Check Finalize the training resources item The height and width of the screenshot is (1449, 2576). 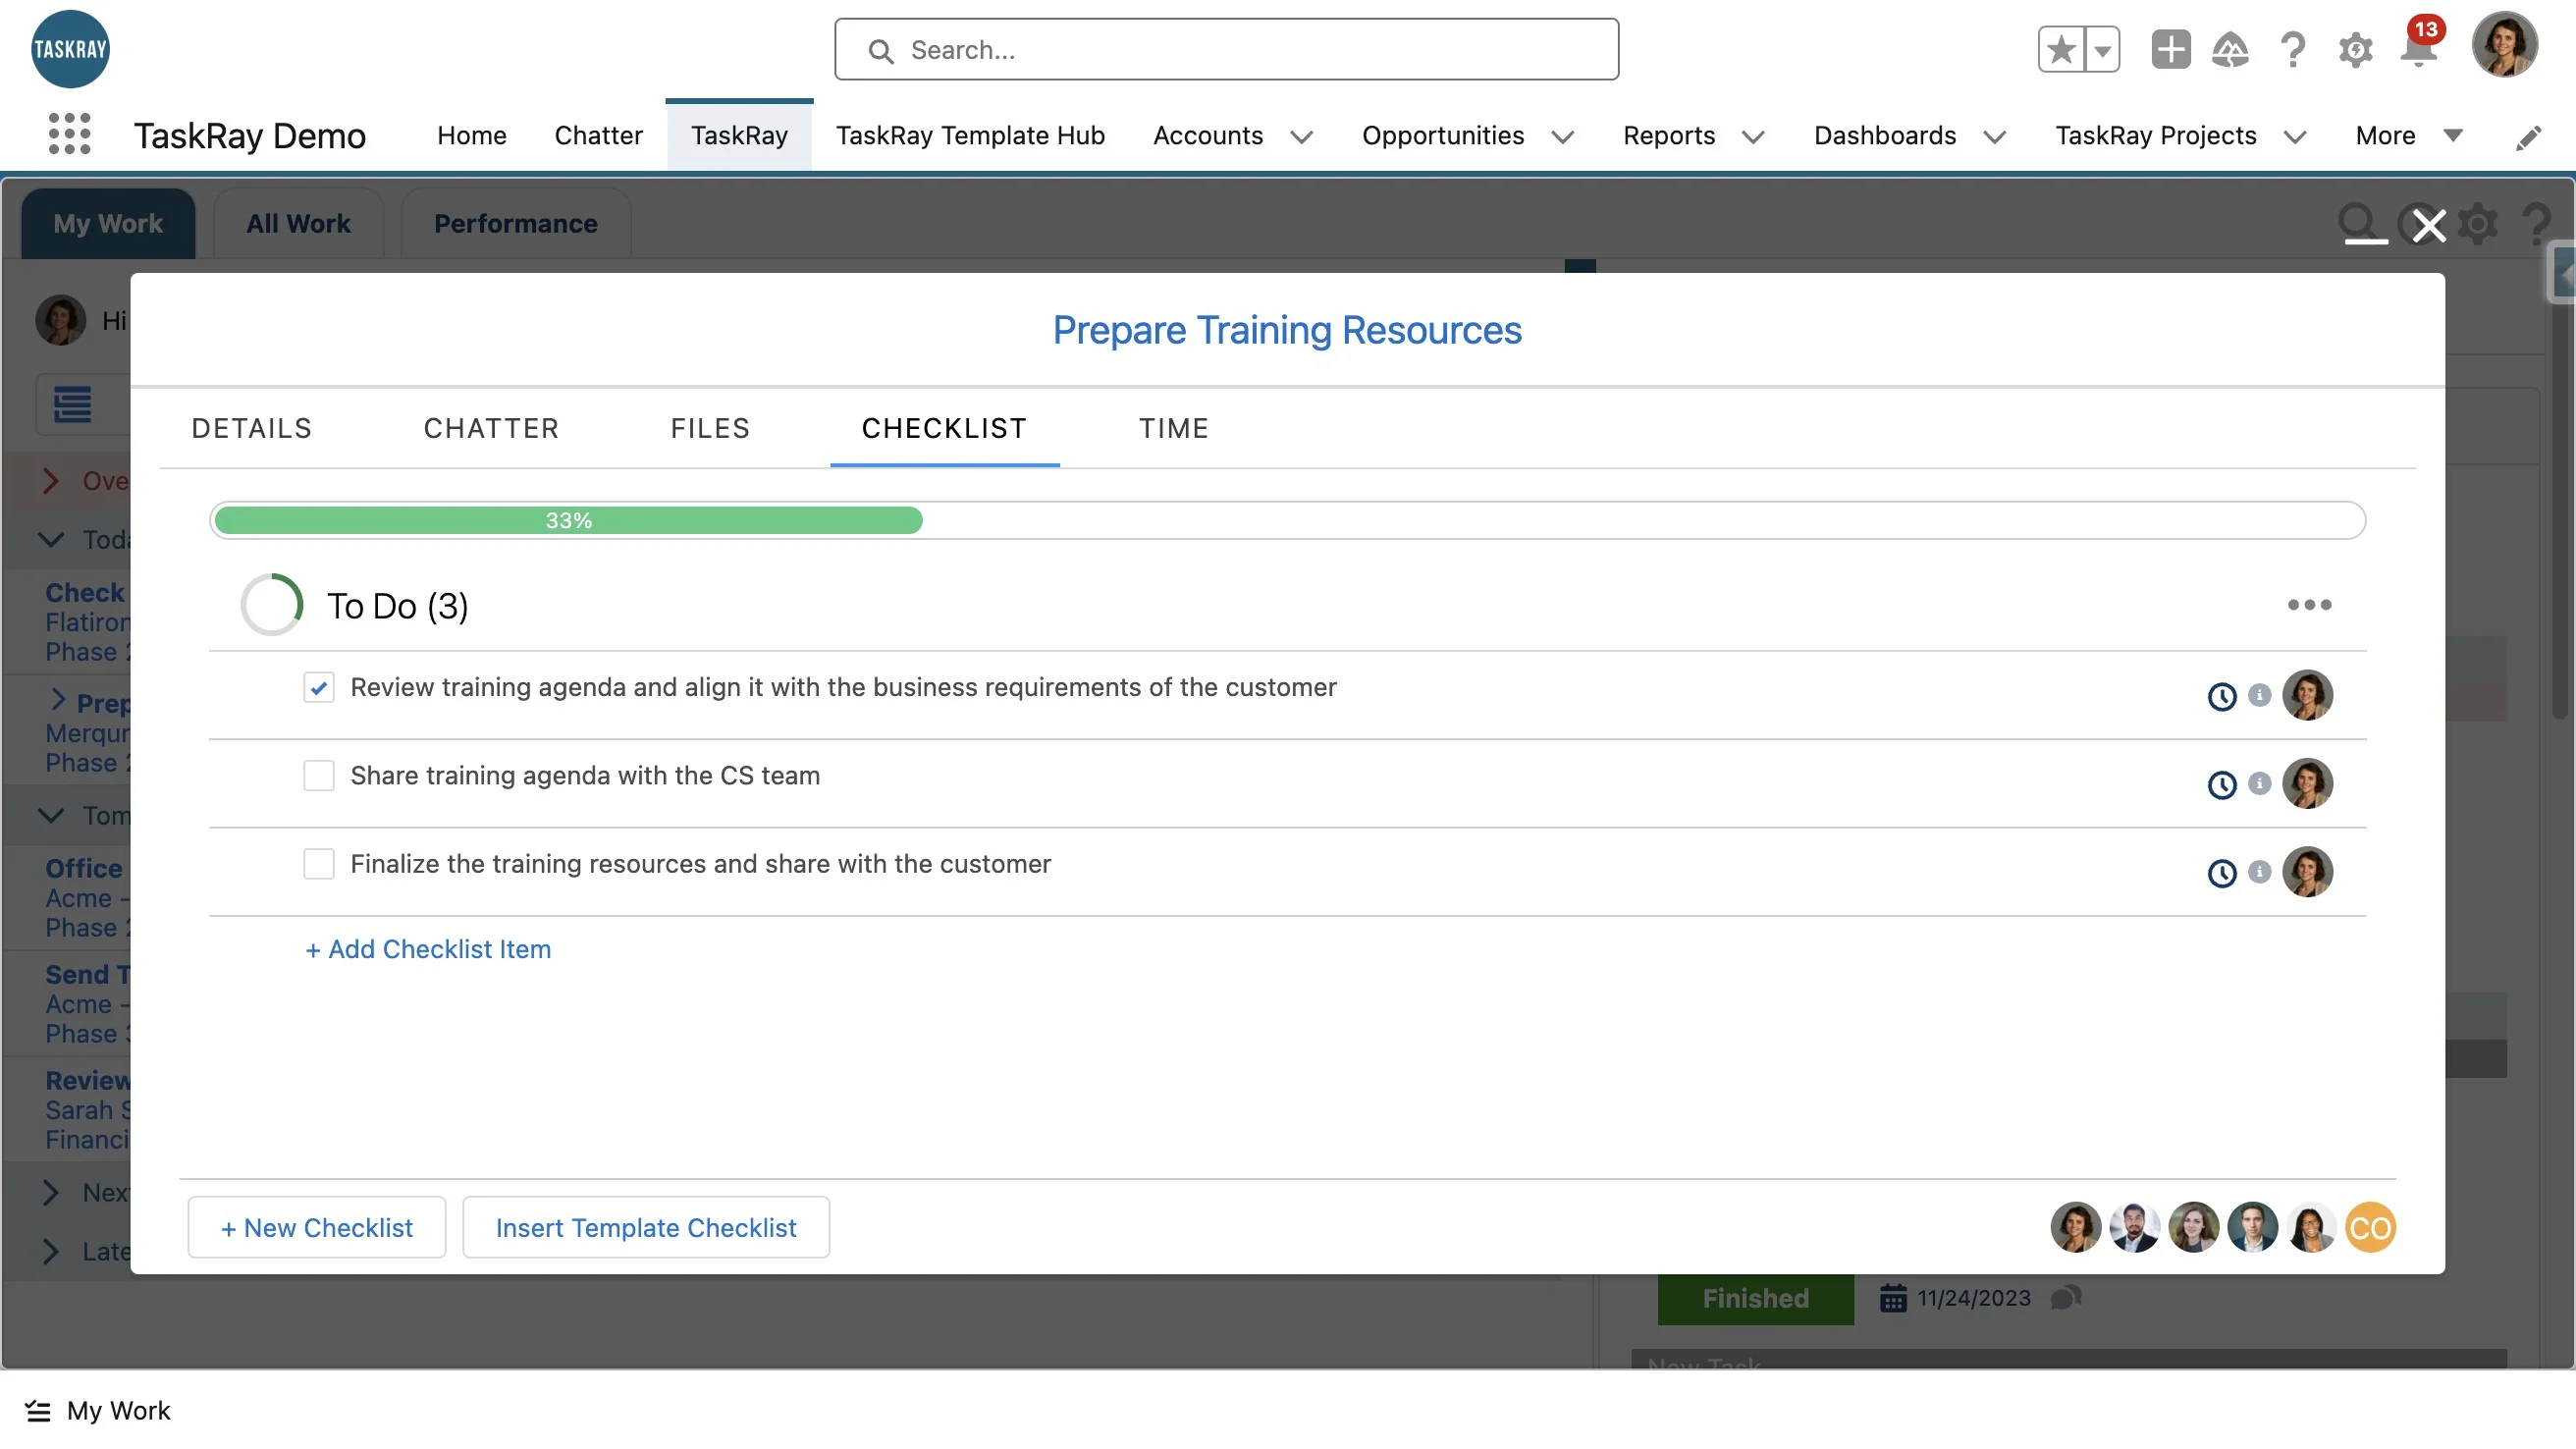point(319,864)
